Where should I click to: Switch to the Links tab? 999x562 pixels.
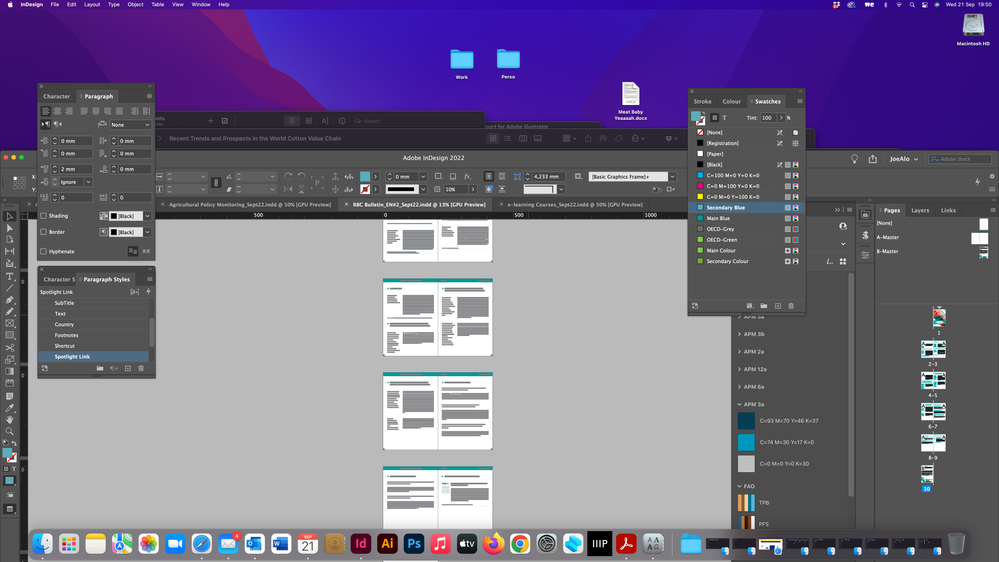[x=948, y=210]
